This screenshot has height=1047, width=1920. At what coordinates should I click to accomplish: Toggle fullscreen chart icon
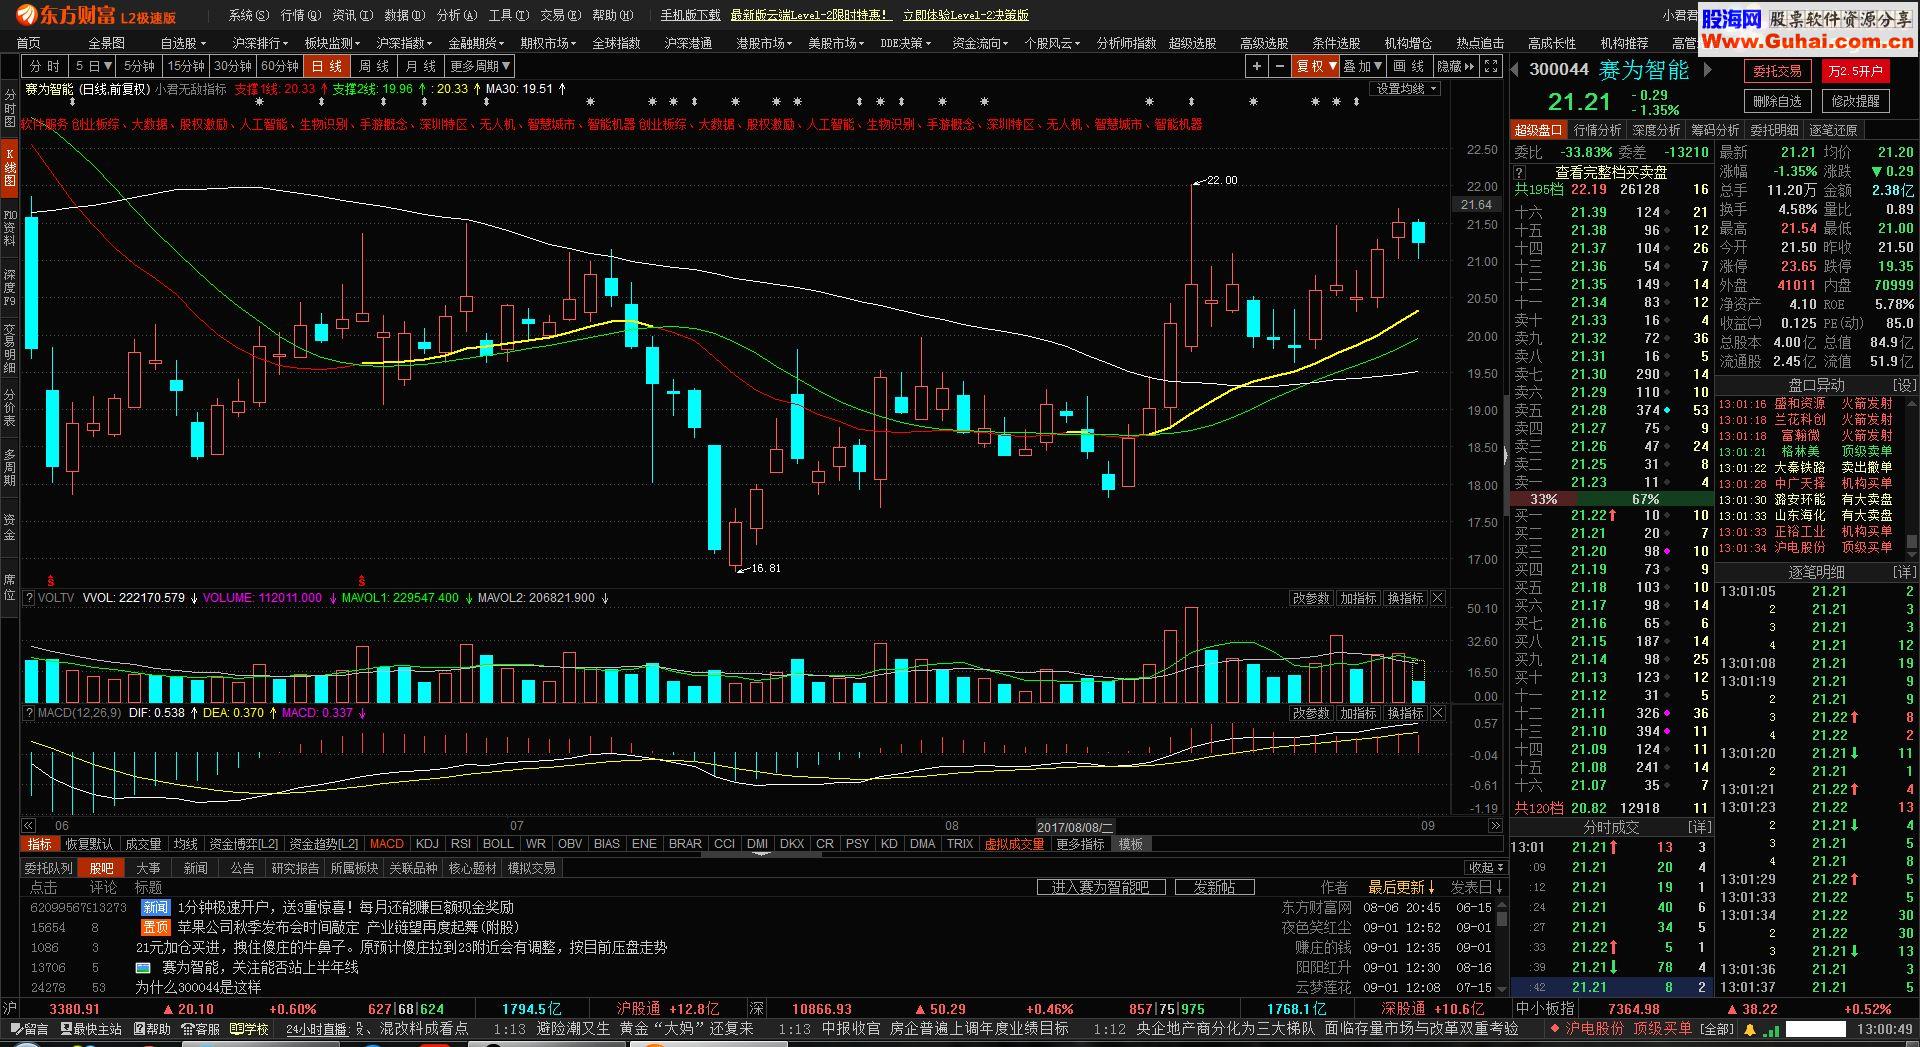pos(1491,66)
